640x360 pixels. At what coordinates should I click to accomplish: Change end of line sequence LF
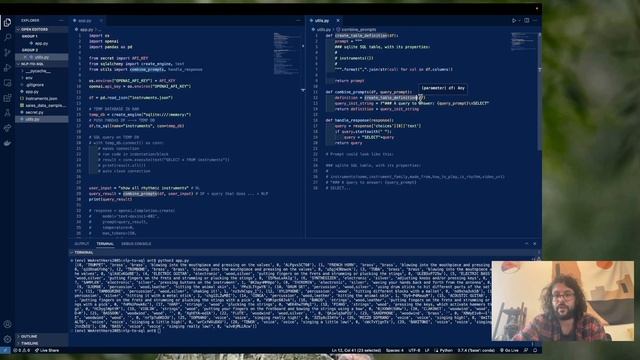[x=427, y=350]
